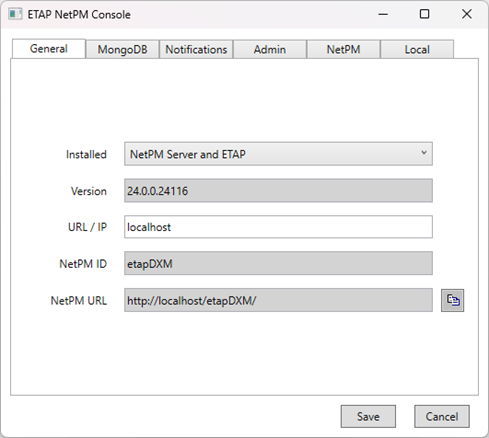Switch to the Local tab

pyautogui.click(x=417, y=49)
